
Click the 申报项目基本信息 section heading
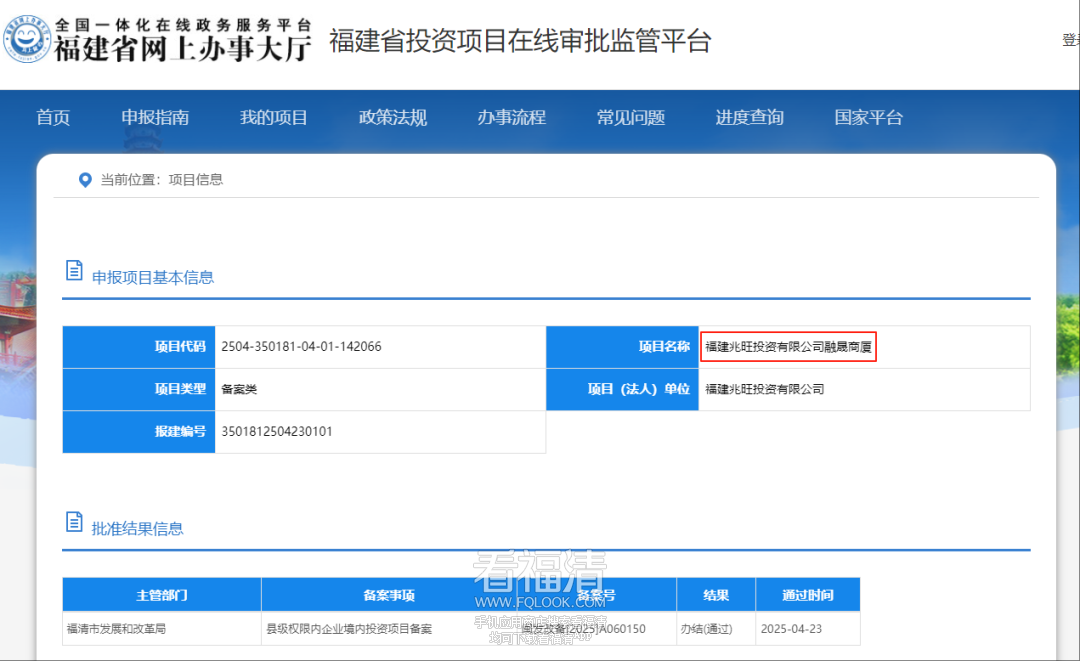pyautogui.click(x=153, y=277)
